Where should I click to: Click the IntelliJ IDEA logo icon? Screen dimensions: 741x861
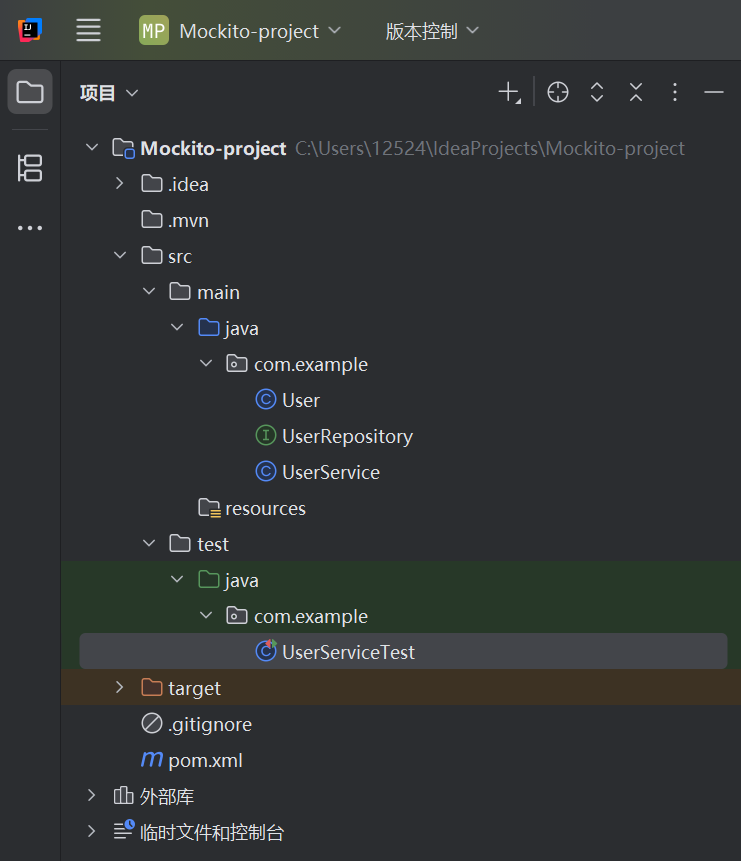coord(29,29)
